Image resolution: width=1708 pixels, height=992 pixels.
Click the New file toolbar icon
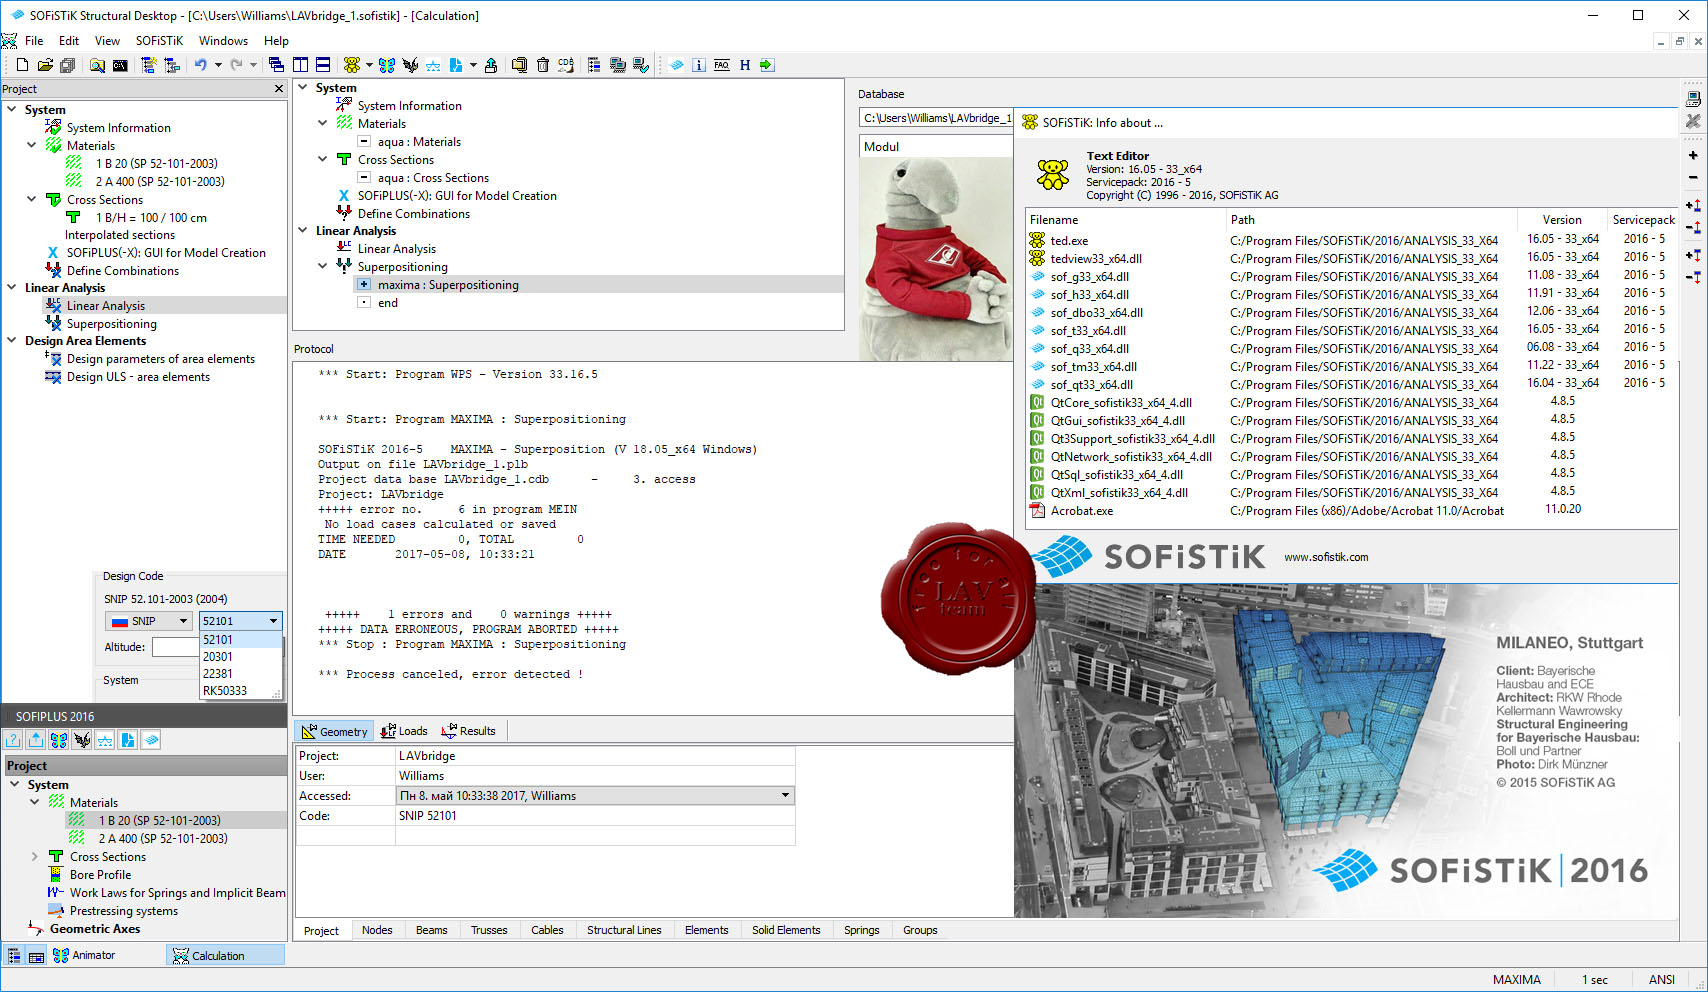22,65
